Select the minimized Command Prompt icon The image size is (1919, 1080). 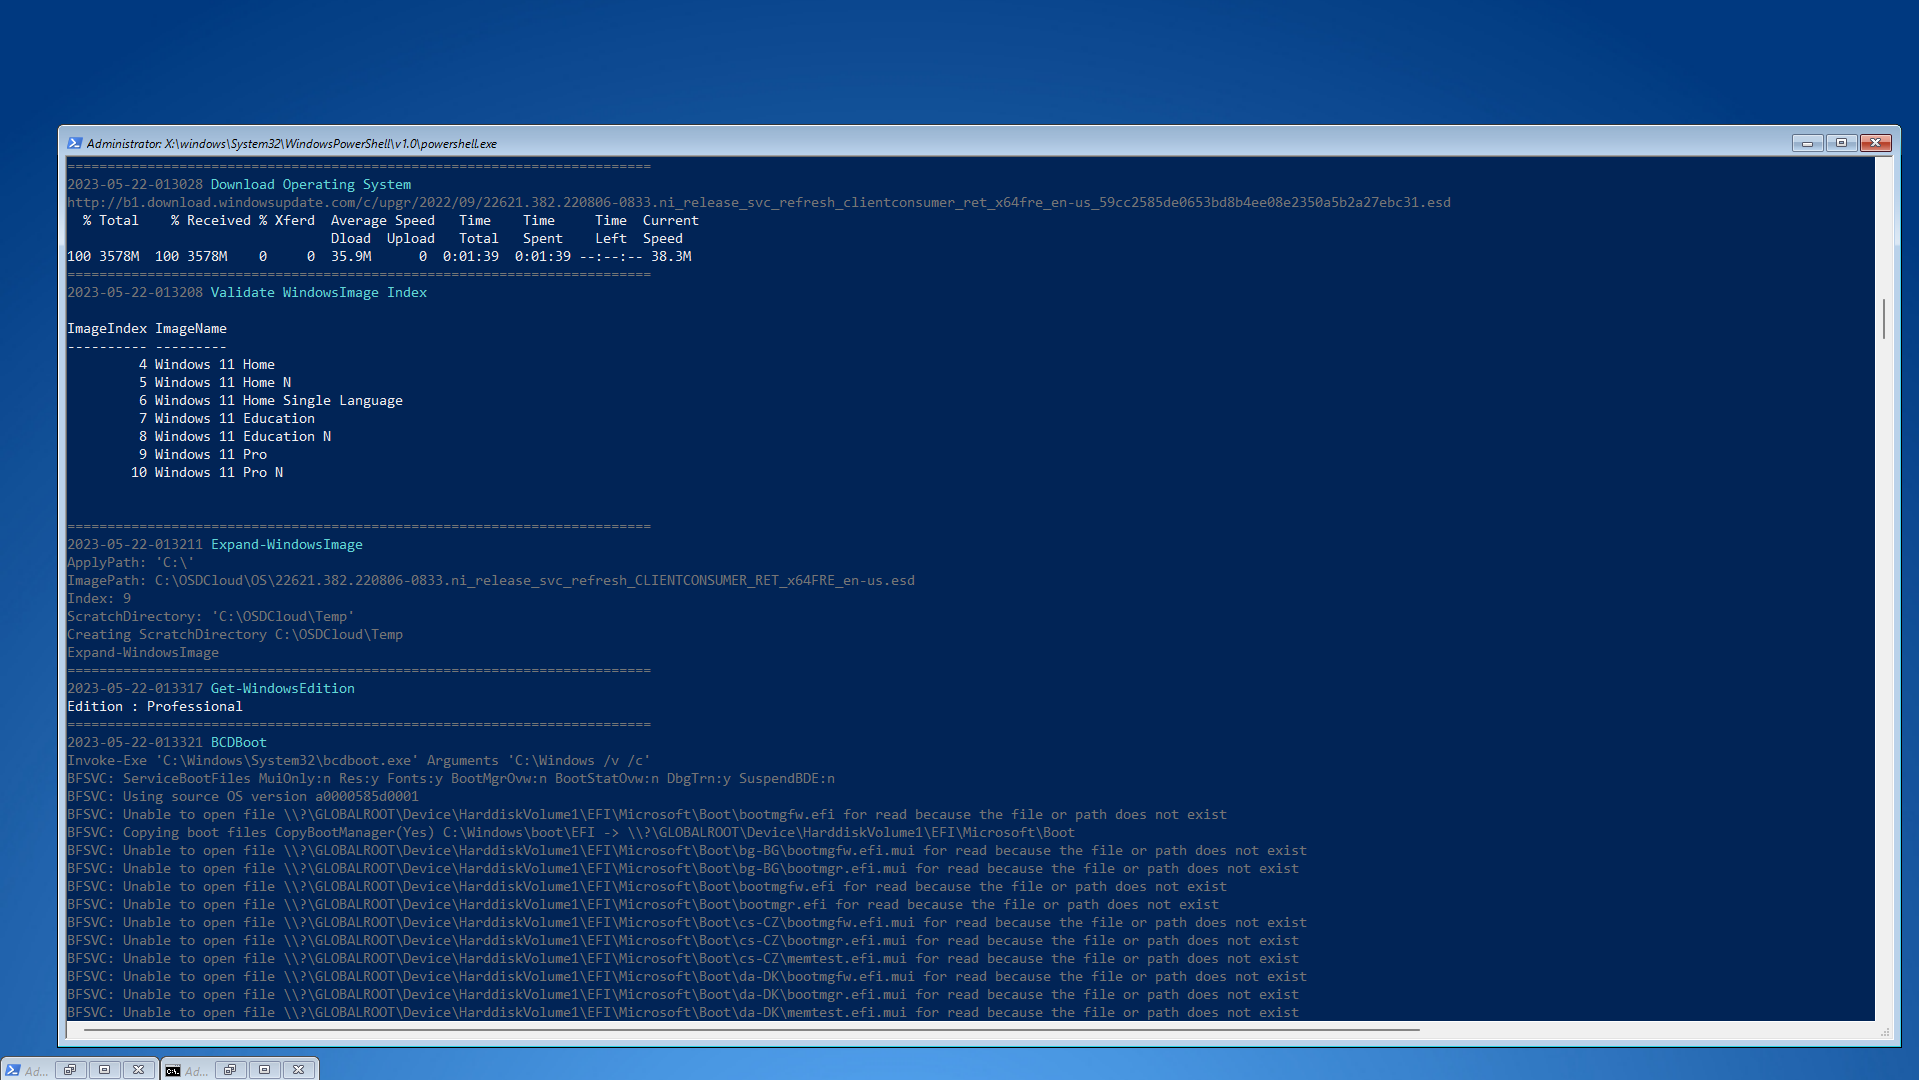pos(173,1070)
